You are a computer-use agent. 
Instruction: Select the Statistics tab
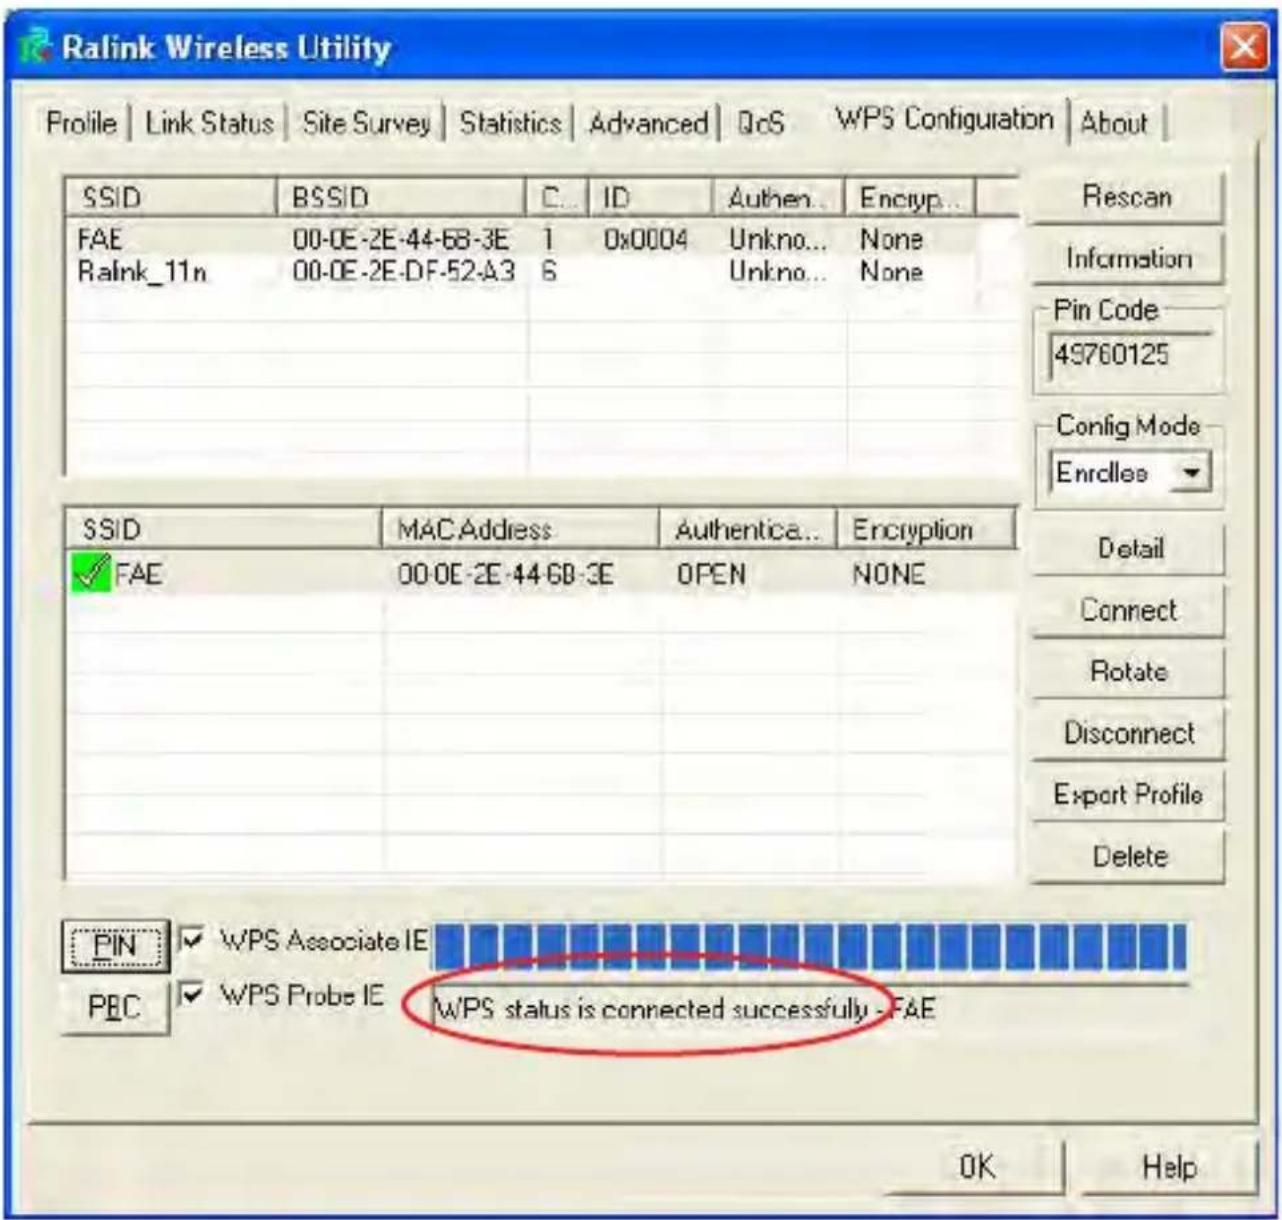tap(510, 123)
